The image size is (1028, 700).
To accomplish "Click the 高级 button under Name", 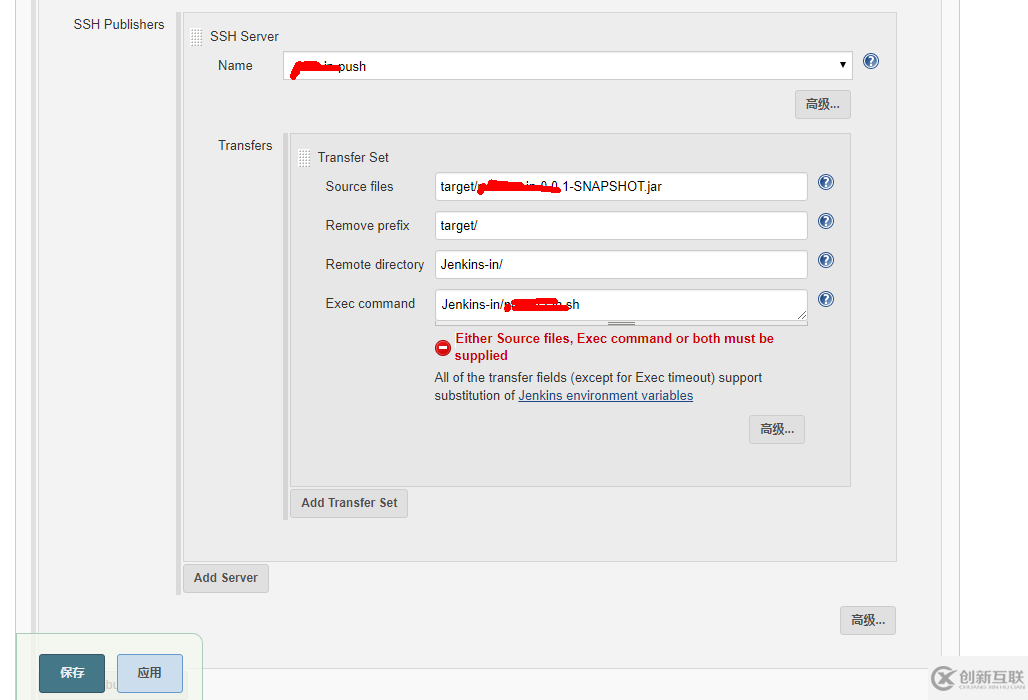I will pos(823,105).
